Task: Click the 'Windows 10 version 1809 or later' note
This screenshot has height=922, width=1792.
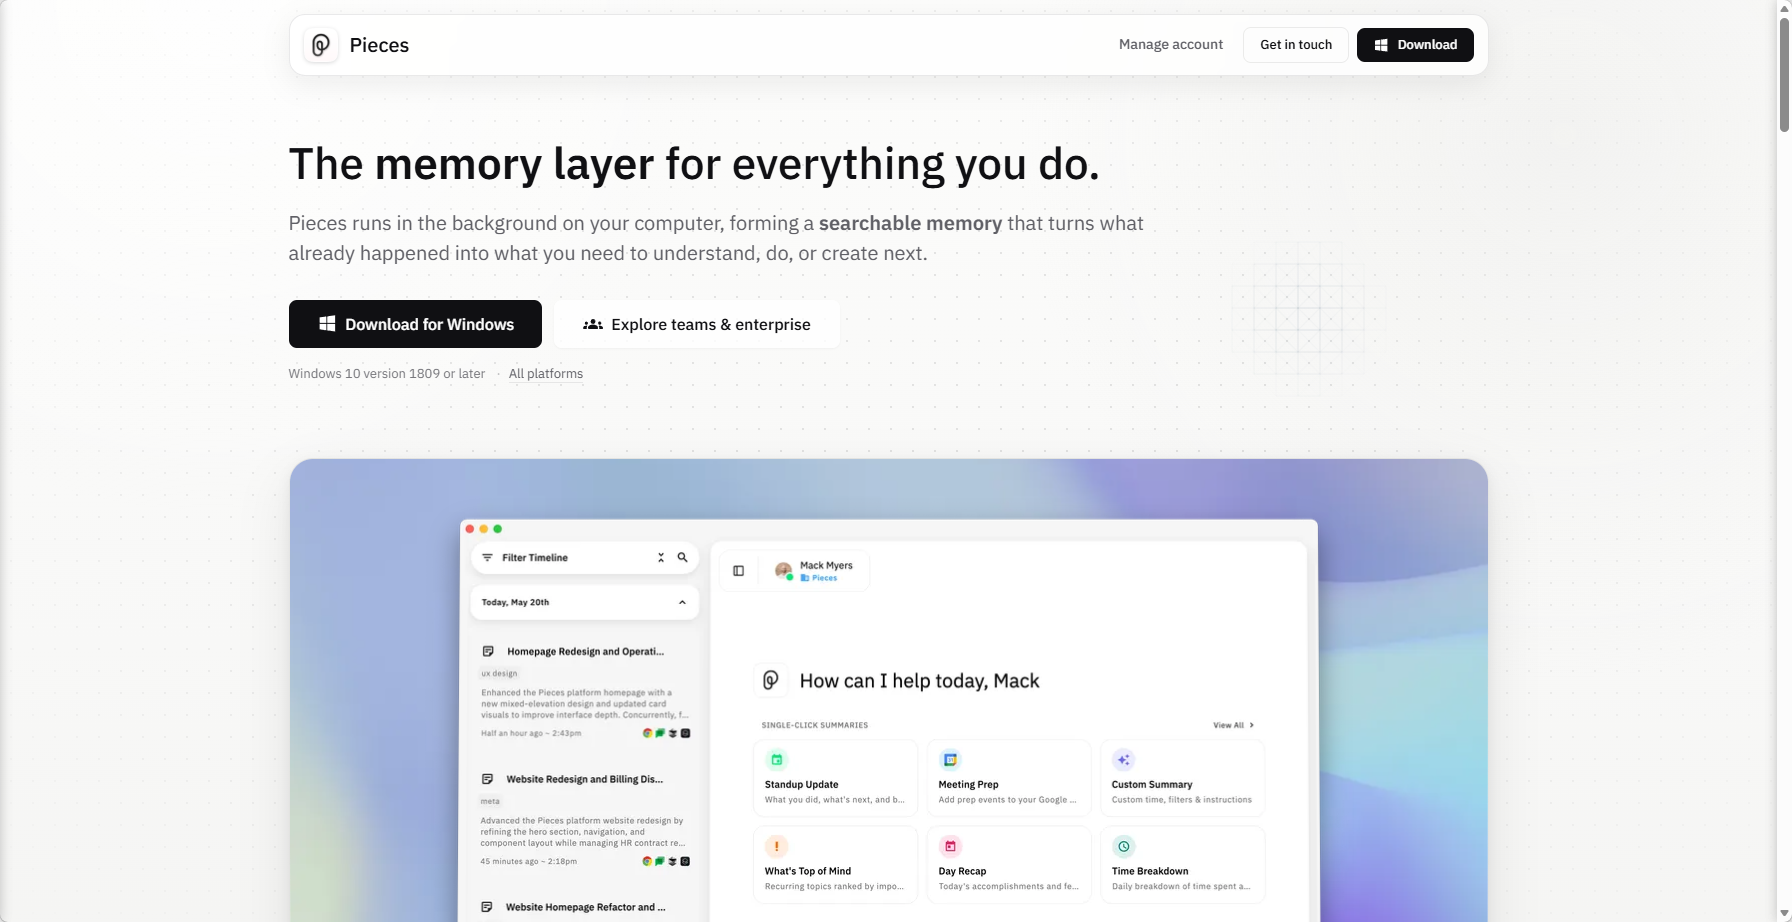Action: tap(387, 374)
